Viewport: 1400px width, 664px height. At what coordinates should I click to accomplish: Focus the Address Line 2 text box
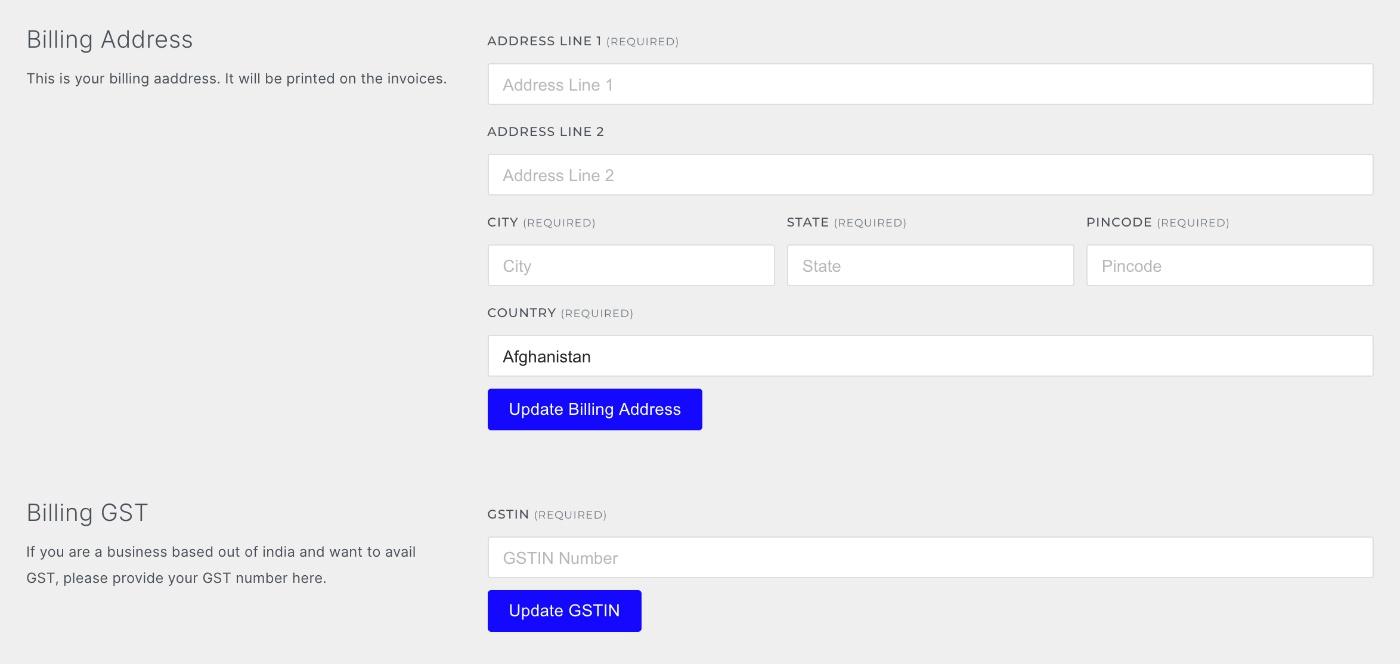point(930,175)
